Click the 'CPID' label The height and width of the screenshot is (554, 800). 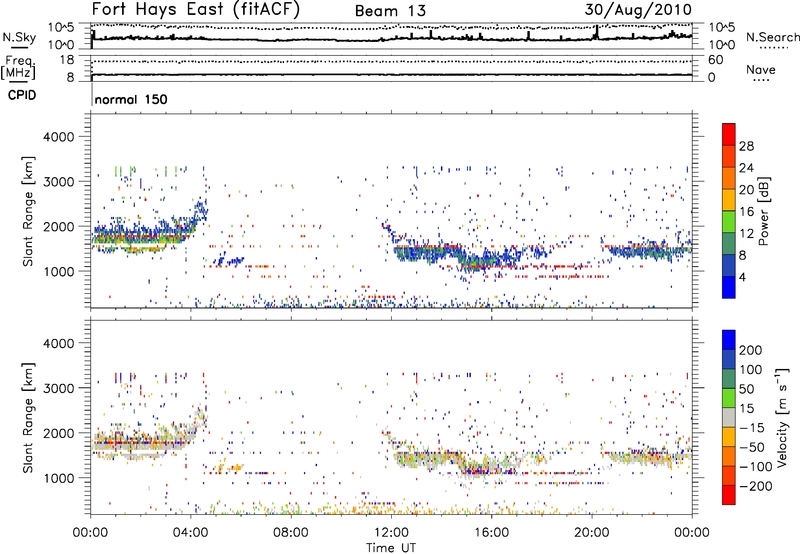click(22, 95)
